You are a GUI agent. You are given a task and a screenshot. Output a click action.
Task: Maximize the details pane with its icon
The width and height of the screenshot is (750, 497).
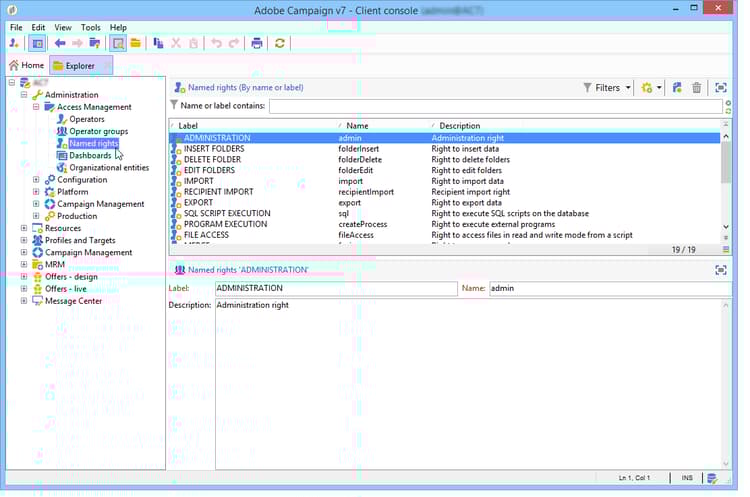720,270
